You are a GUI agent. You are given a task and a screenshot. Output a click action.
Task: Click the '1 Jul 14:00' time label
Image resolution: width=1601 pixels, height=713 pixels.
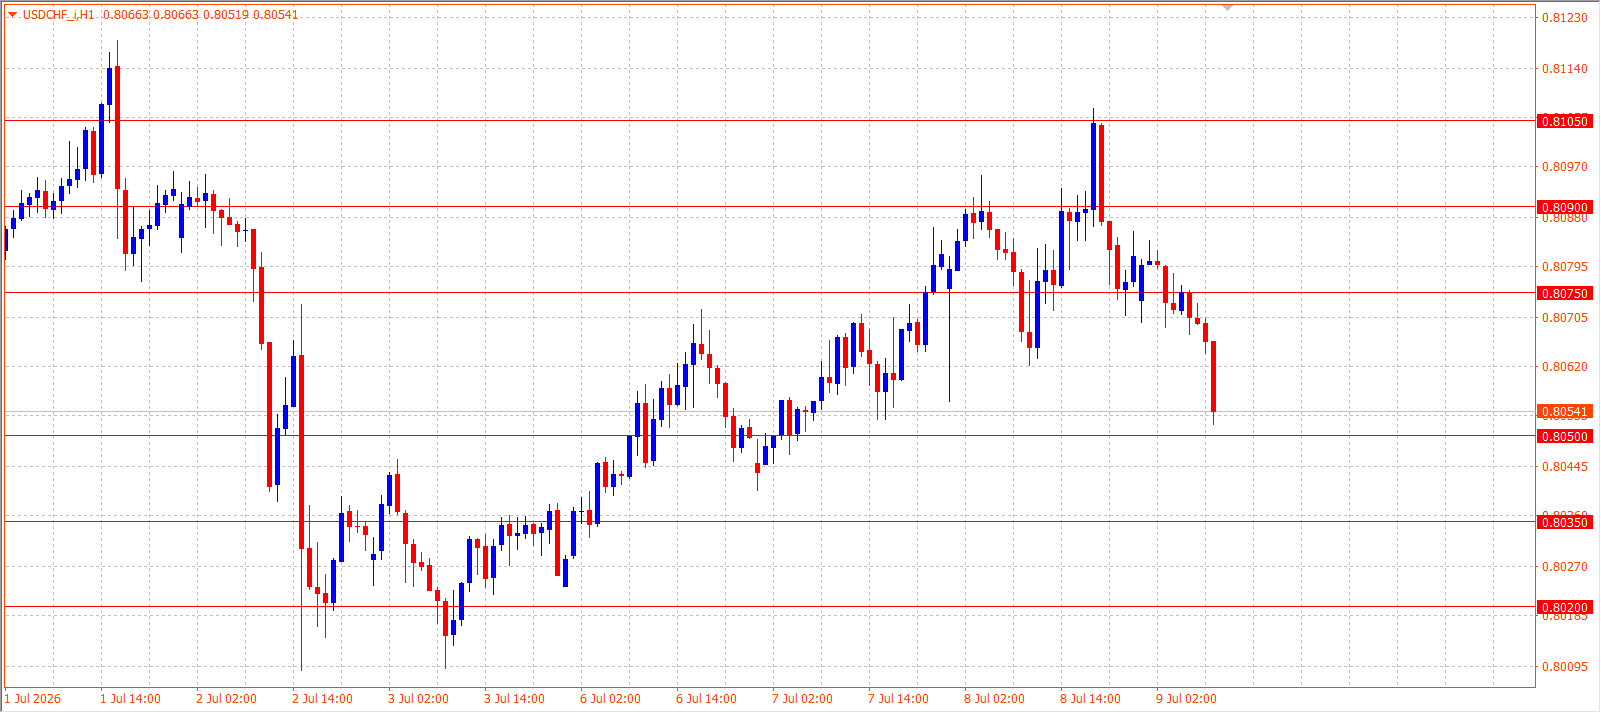130,699
